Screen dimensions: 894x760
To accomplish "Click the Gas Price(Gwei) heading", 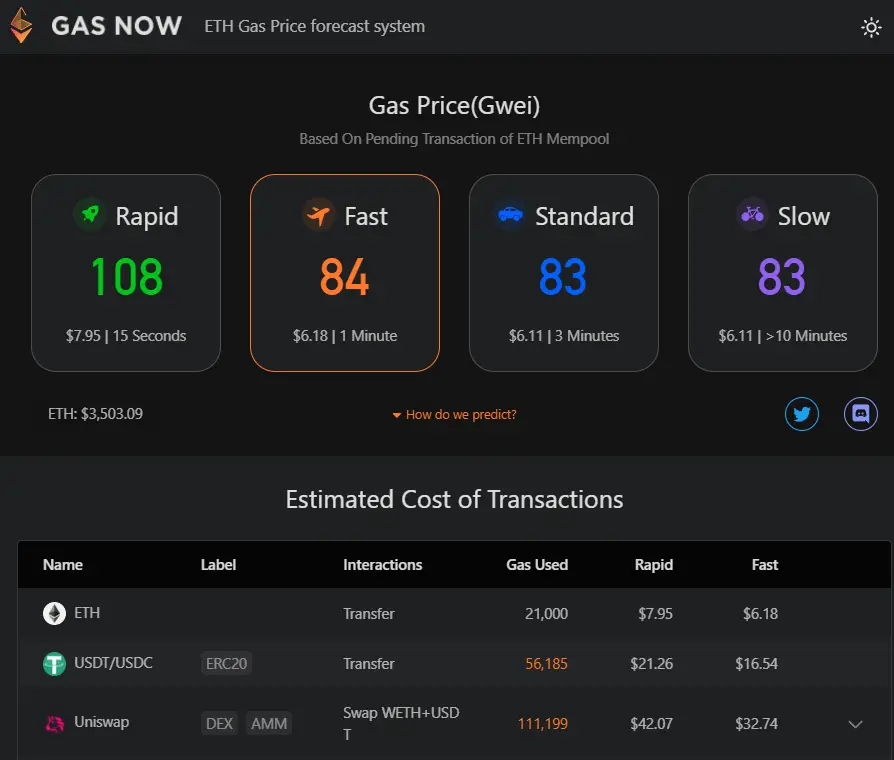I will (x=454, y=106).
